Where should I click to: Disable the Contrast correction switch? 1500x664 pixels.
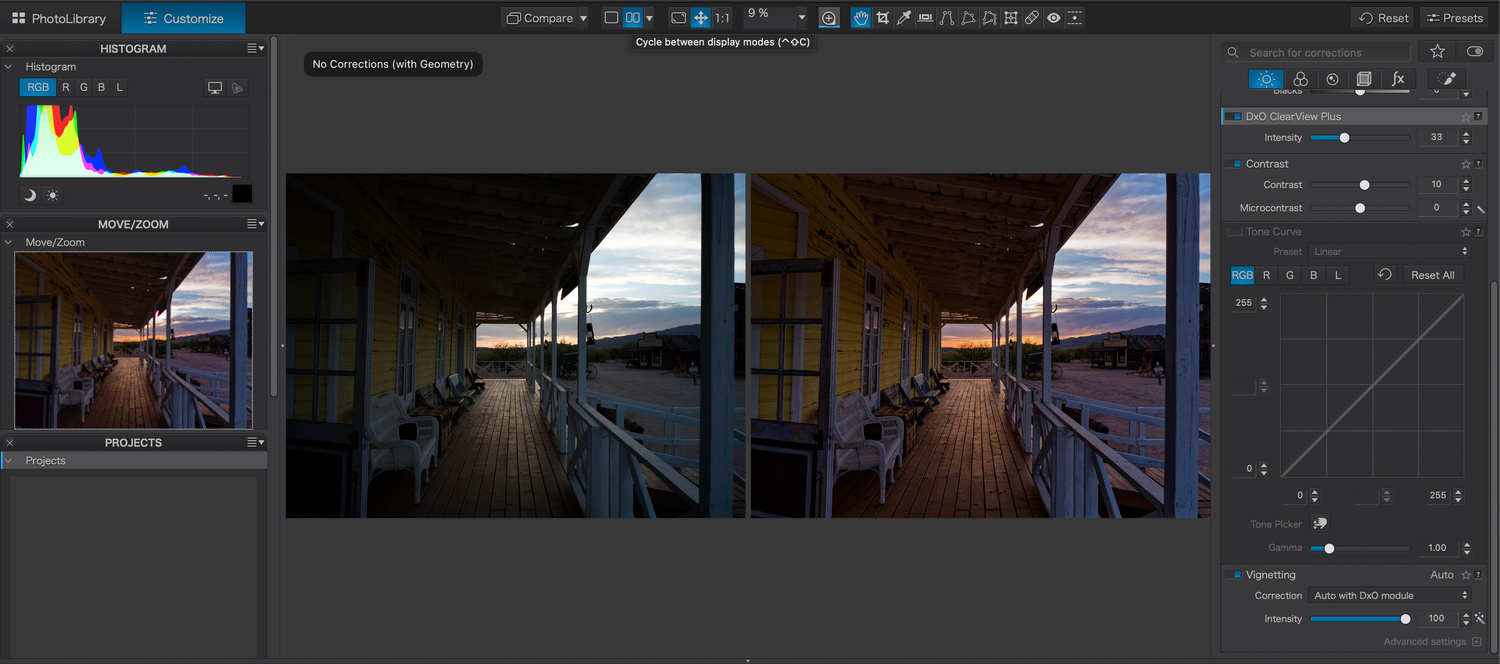click(x=1234, y=164)
